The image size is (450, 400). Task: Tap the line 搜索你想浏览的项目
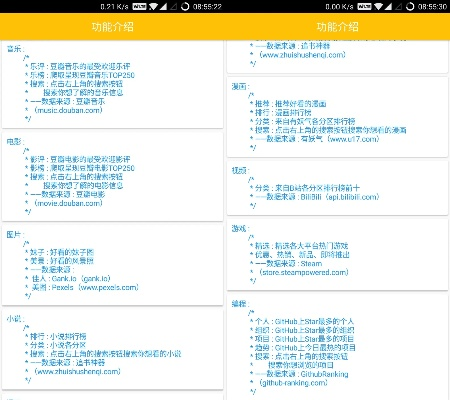point(301,365)
